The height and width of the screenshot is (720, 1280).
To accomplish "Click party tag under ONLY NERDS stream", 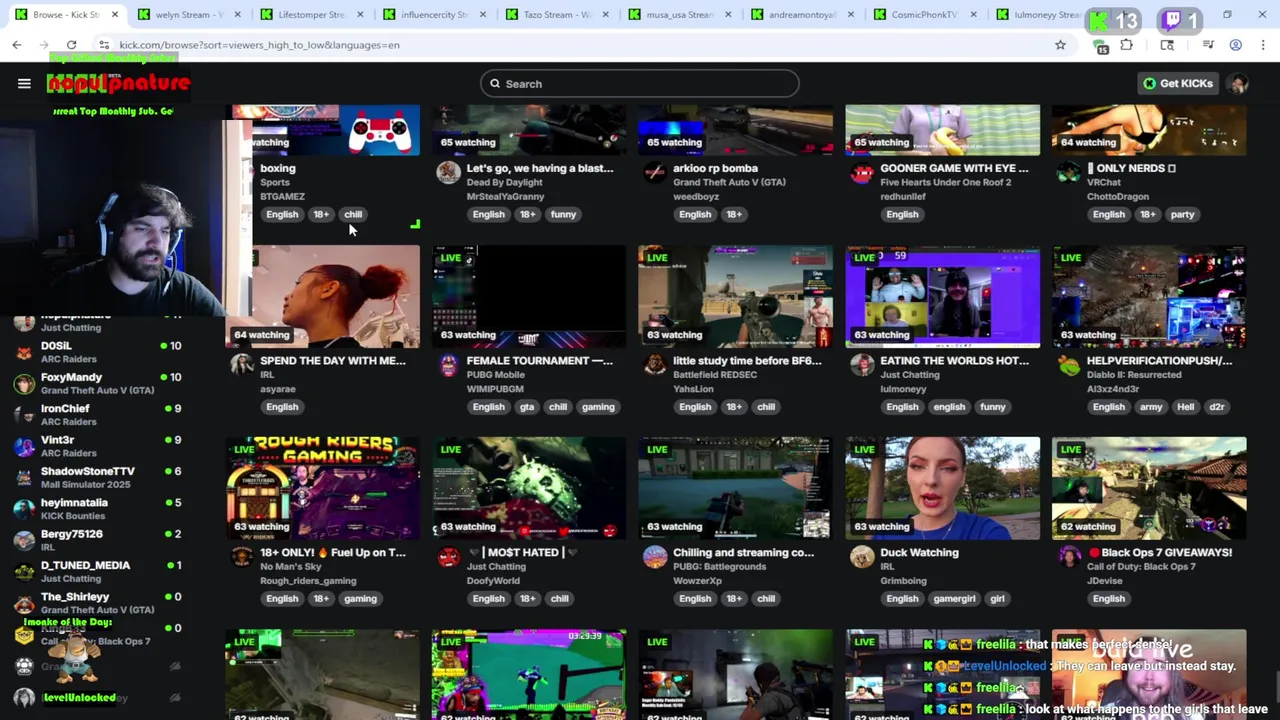I will point(1182,214).
